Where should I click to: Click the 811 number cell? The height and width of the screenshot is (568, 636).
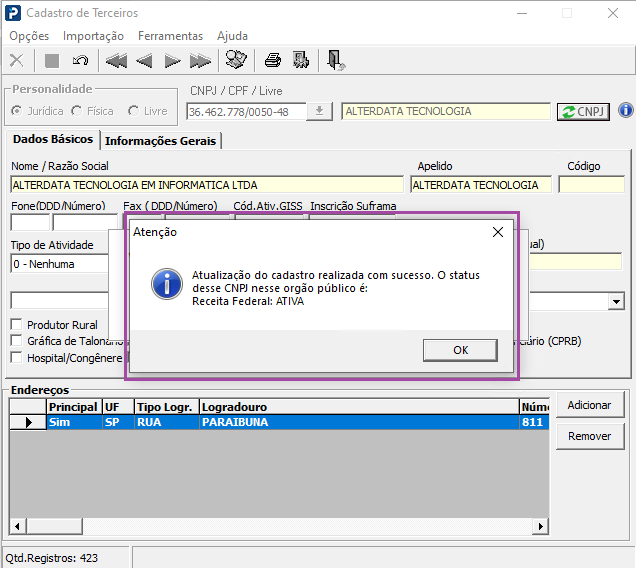pos(534,422)
